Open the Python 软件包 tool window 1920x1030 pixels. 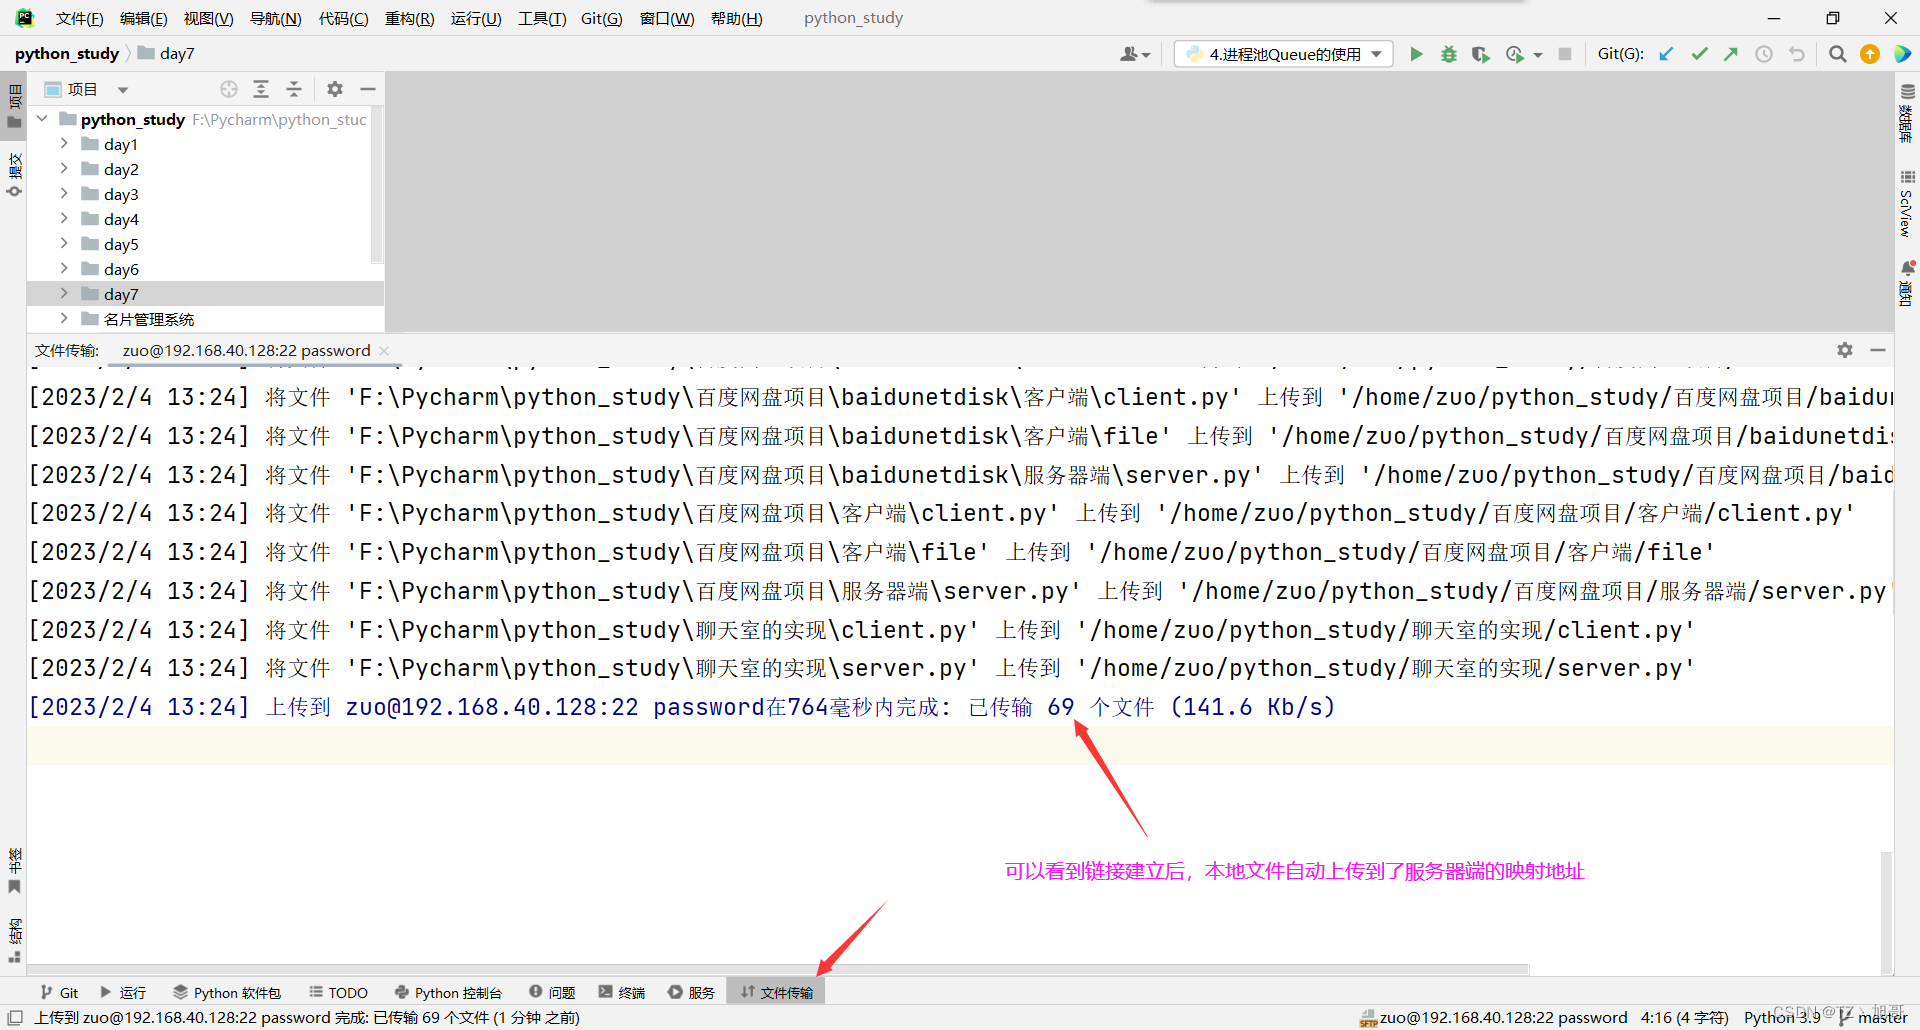pyautogui.click(x=227, y=992)
